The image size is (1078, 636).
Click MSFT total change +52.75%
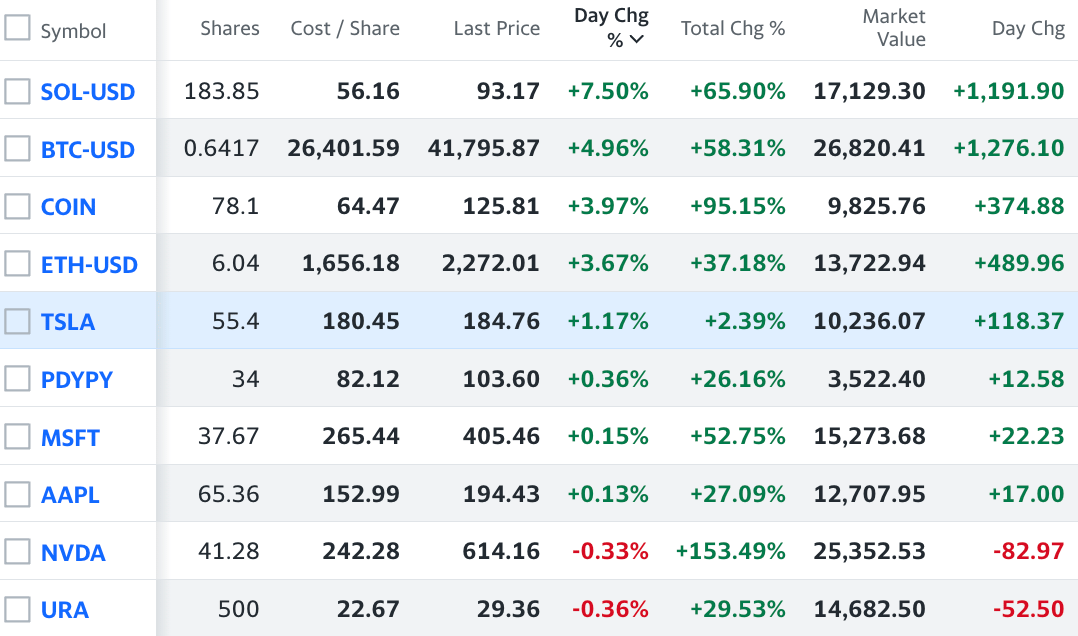(738, 436)
